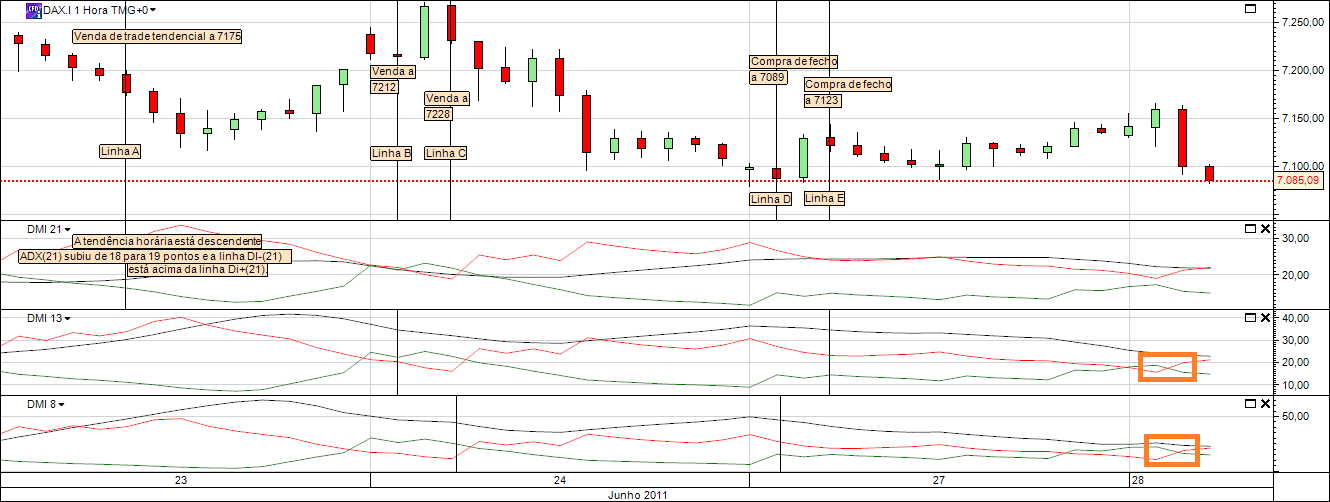The image size is (1330, 502).
Task: Click the '7228' annotation box
Action: [x=438, y=114]
